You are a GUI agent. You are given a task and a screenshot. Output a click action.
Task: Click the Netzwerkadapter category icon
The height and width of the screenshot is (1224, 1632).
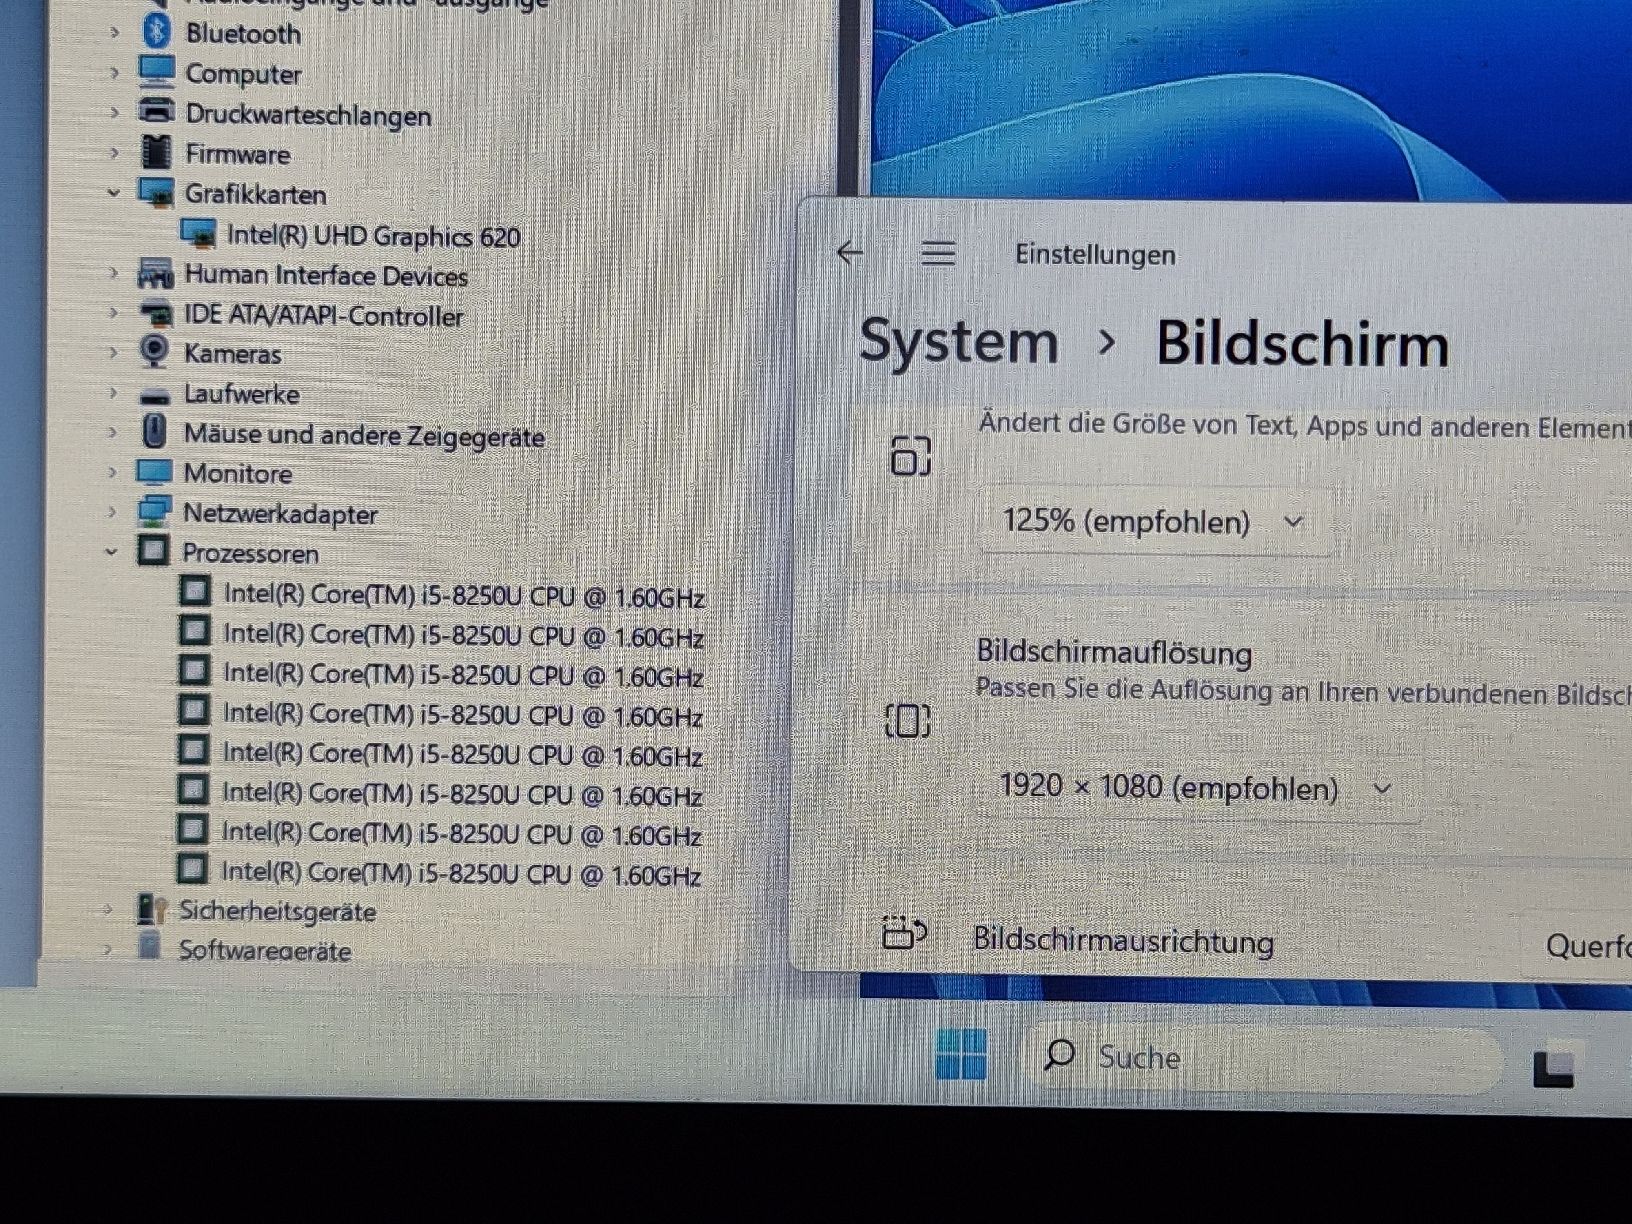pyautogui.click(x=153, y=511)
